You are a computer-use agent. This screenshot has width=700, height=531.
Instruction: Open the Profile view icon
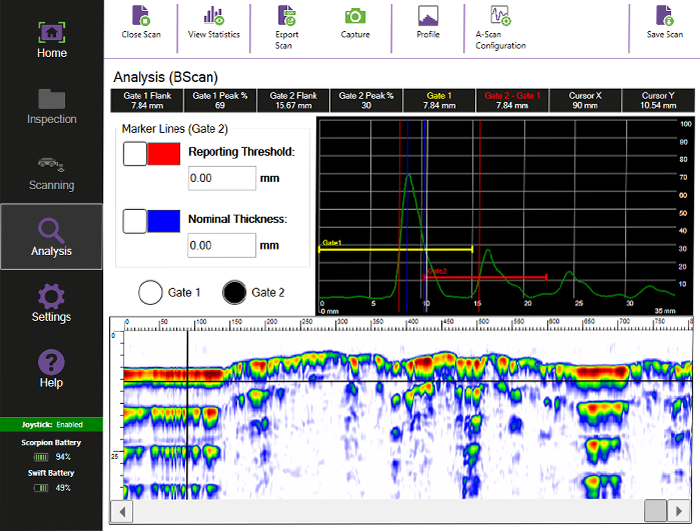click(x=428, y=17)
